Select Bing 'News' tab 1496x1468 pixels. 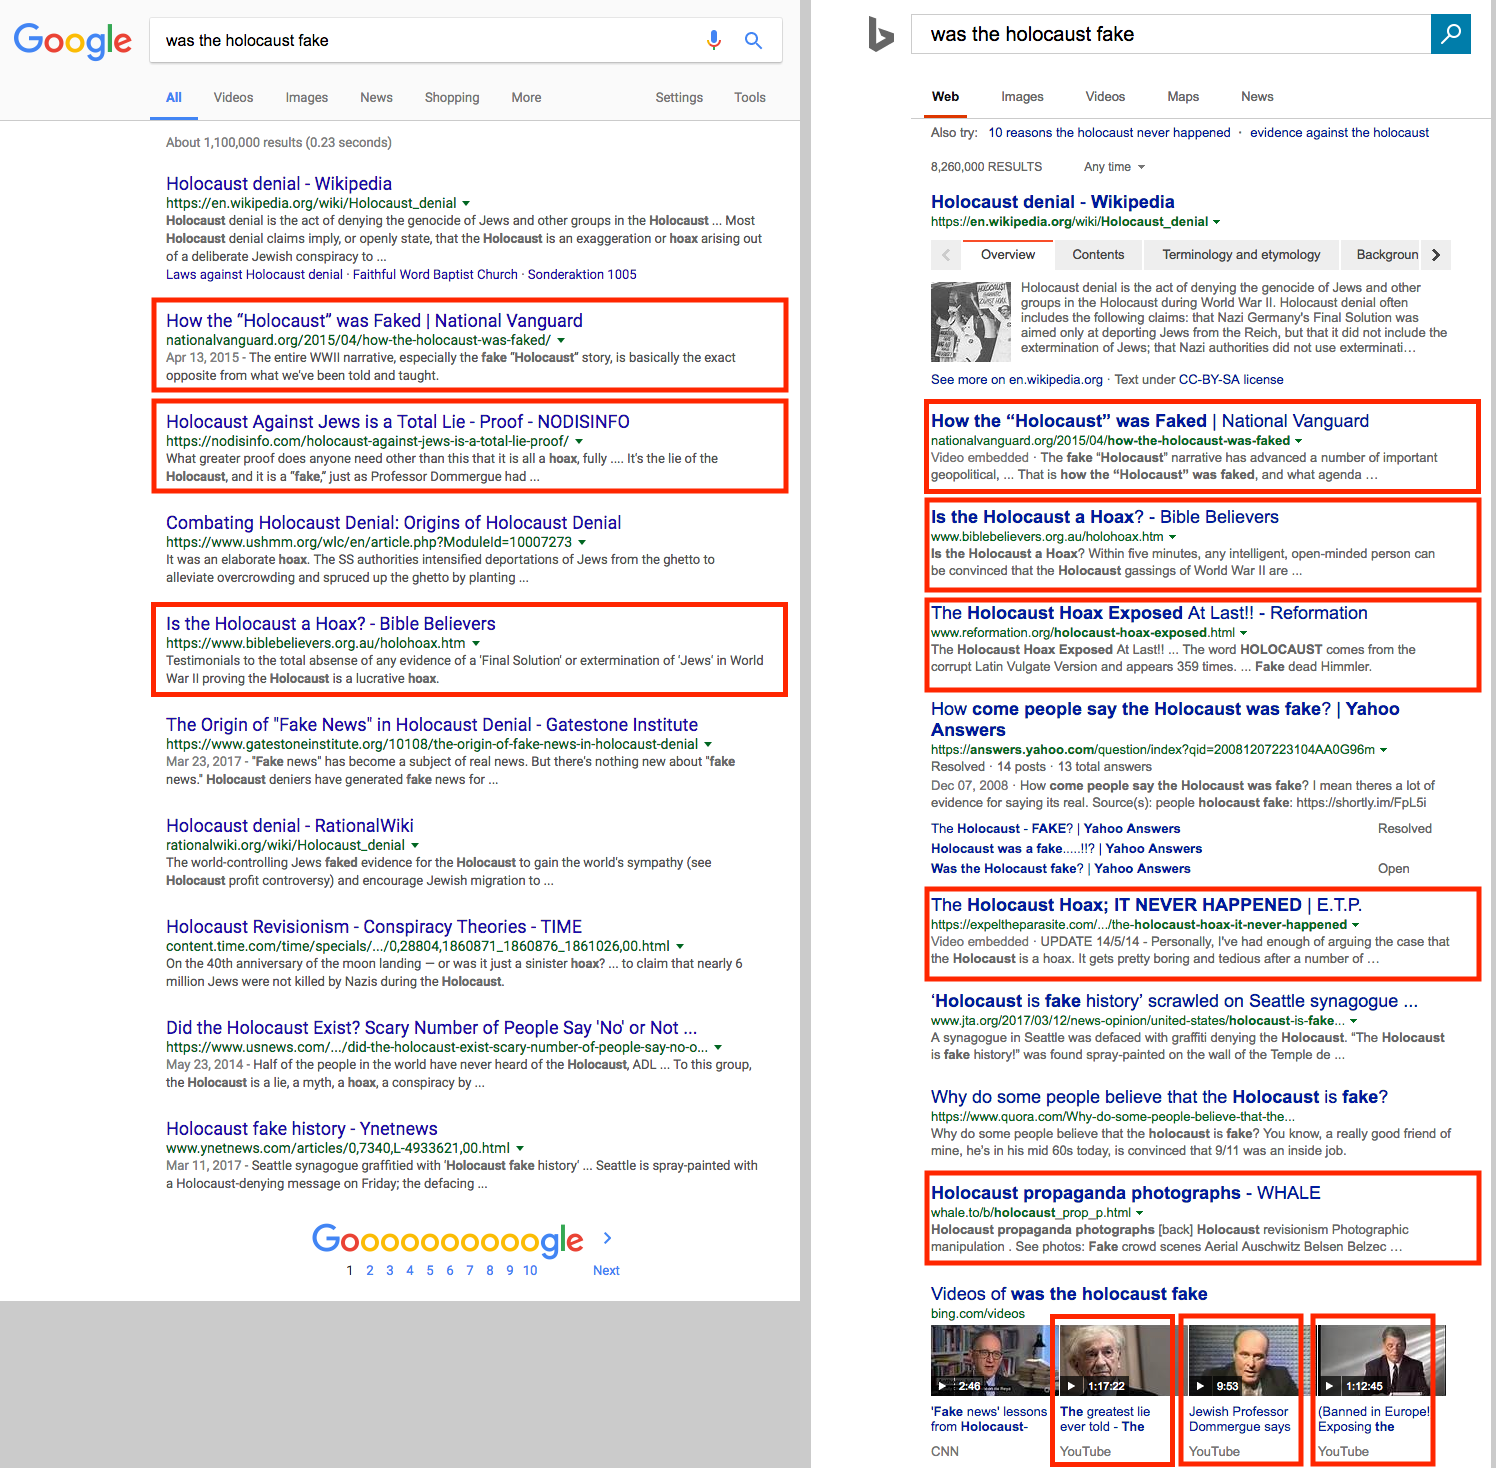click(x=1257, y=96)
